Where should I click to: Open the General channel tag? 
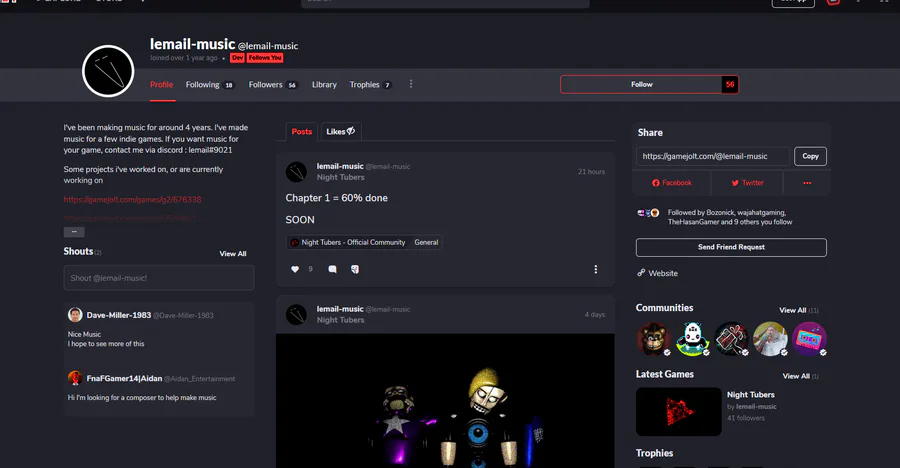click(x=426, y=242)
